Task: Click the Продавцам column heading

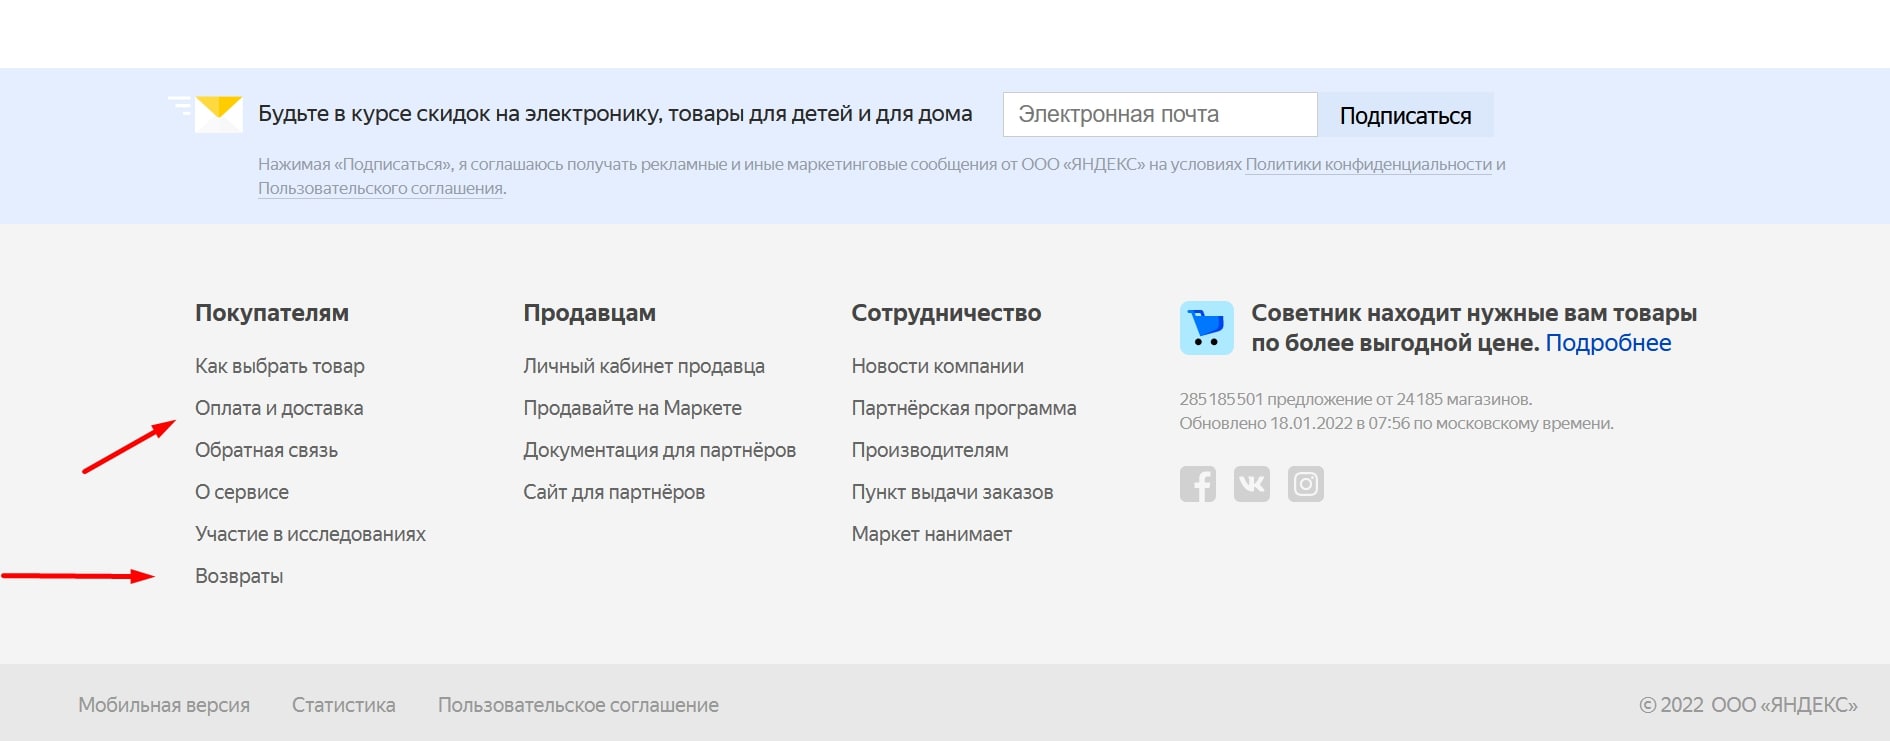Action: coord(589,313)
